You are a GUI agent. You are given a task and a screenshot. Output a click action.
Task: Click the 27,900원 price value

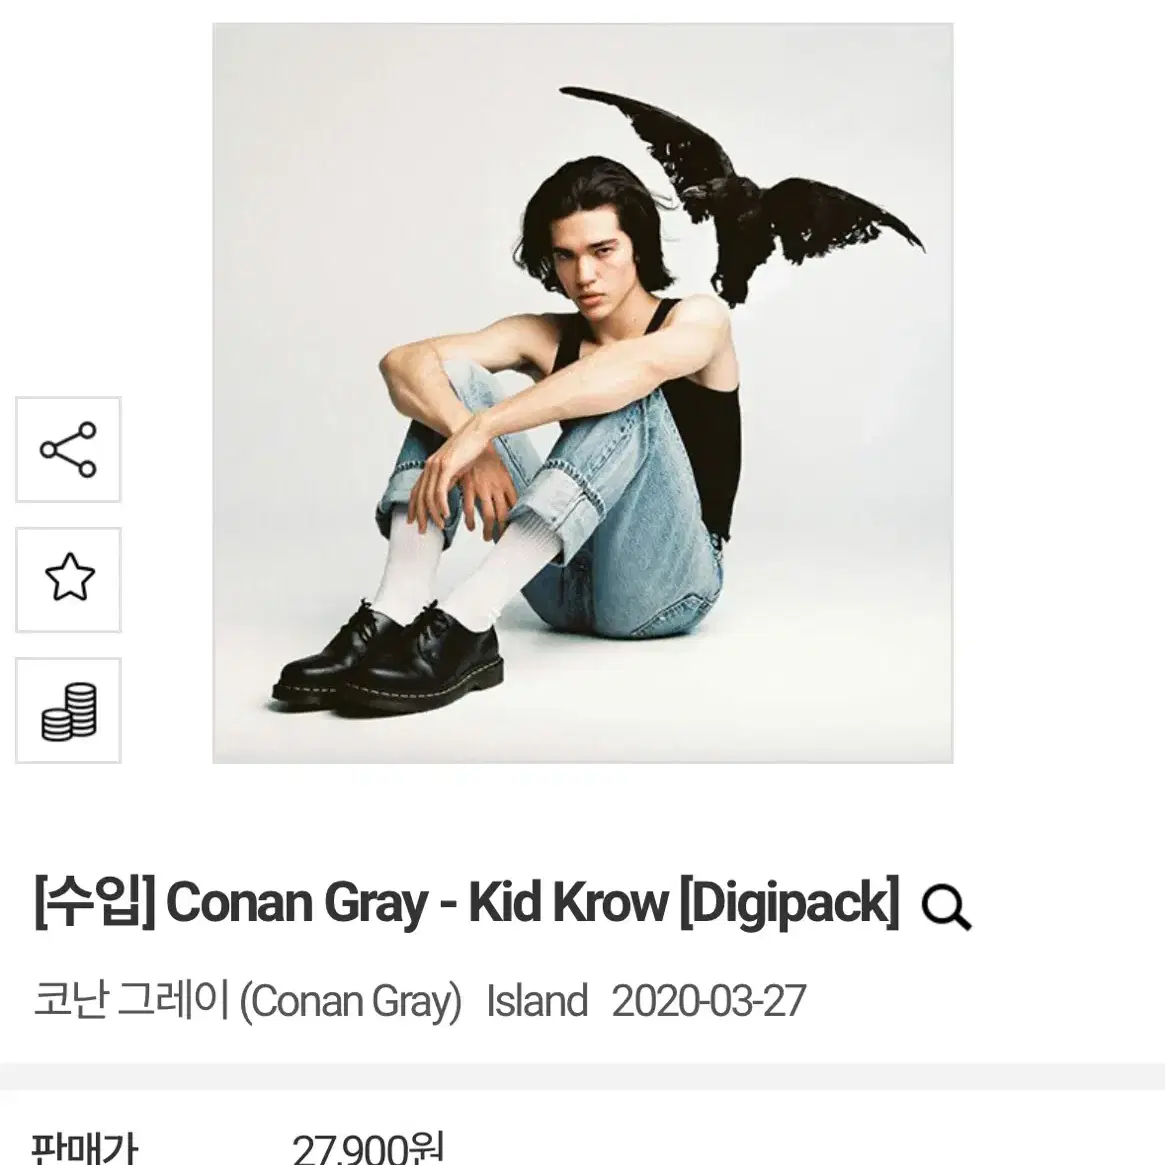click(368, 1147)
